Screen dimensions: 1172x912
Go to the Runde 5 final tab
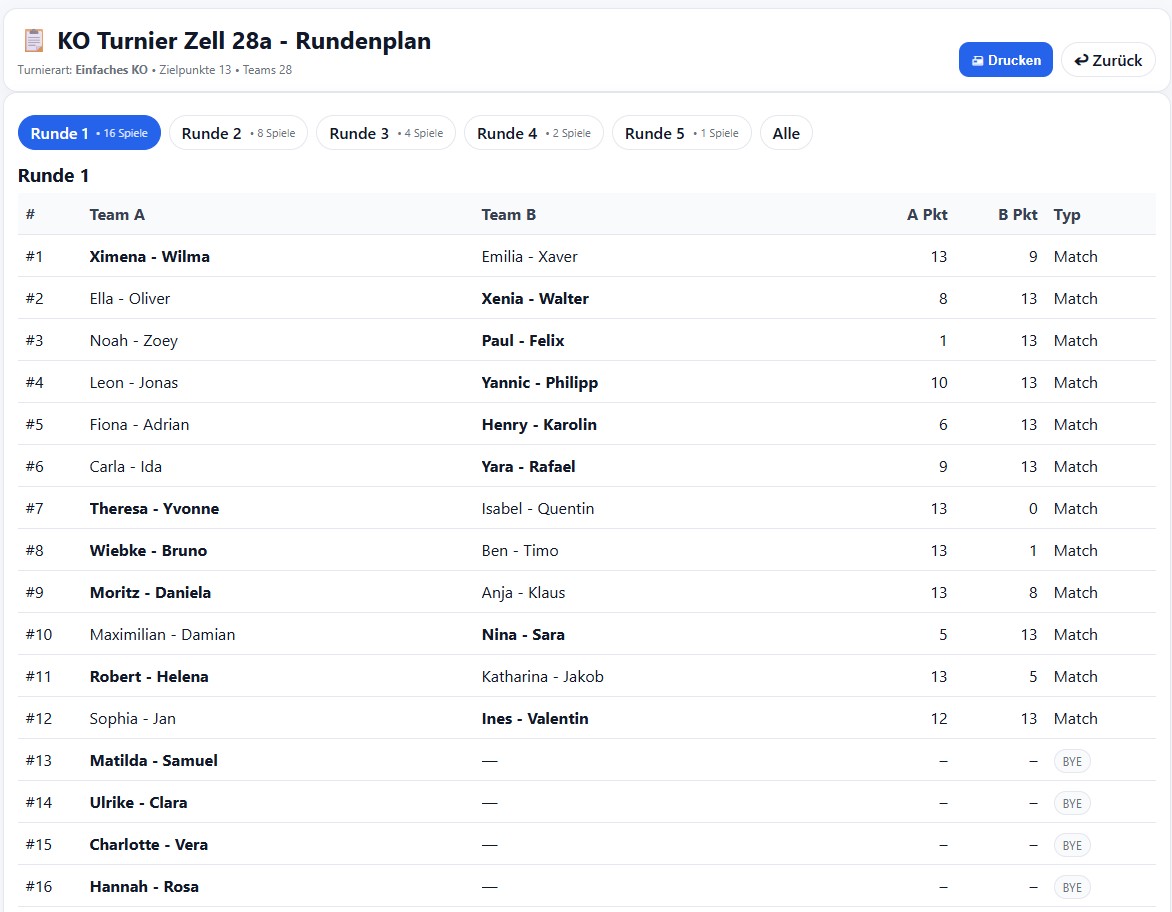click(681, 133)
